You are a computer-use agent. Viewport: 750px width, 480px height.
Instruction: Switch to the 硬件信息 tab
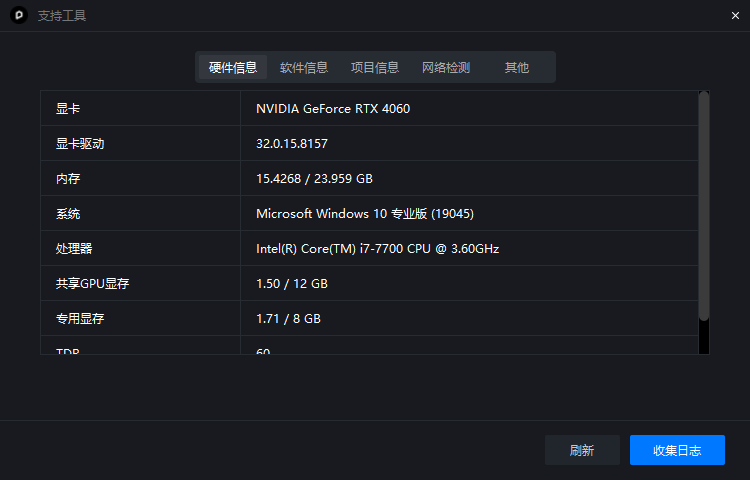coord(233,68)
